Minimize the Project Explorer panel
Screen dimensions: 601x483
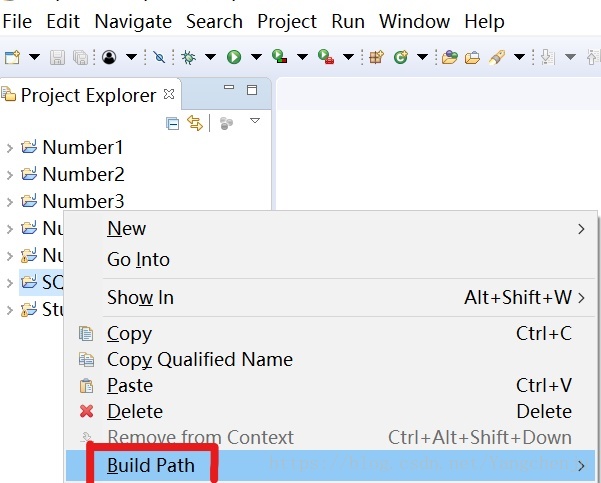coord(229,90)
